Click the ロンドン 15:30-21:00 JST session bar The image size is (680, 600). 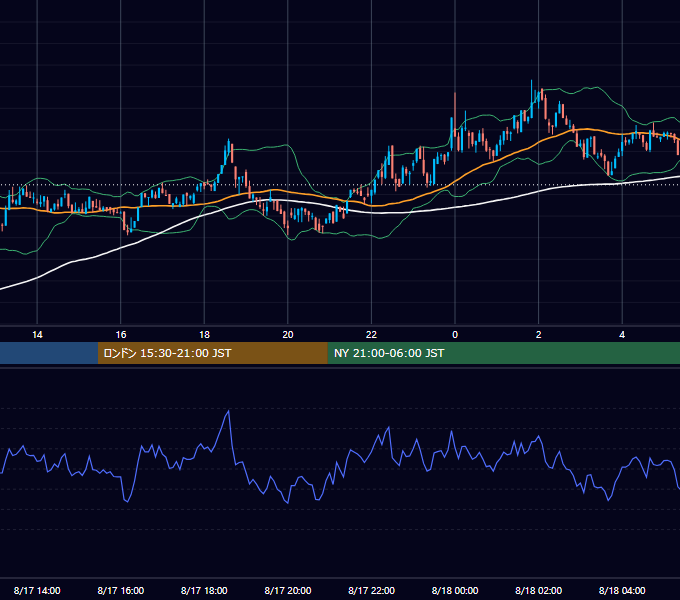pyautogui.click(x=212, y=353)
